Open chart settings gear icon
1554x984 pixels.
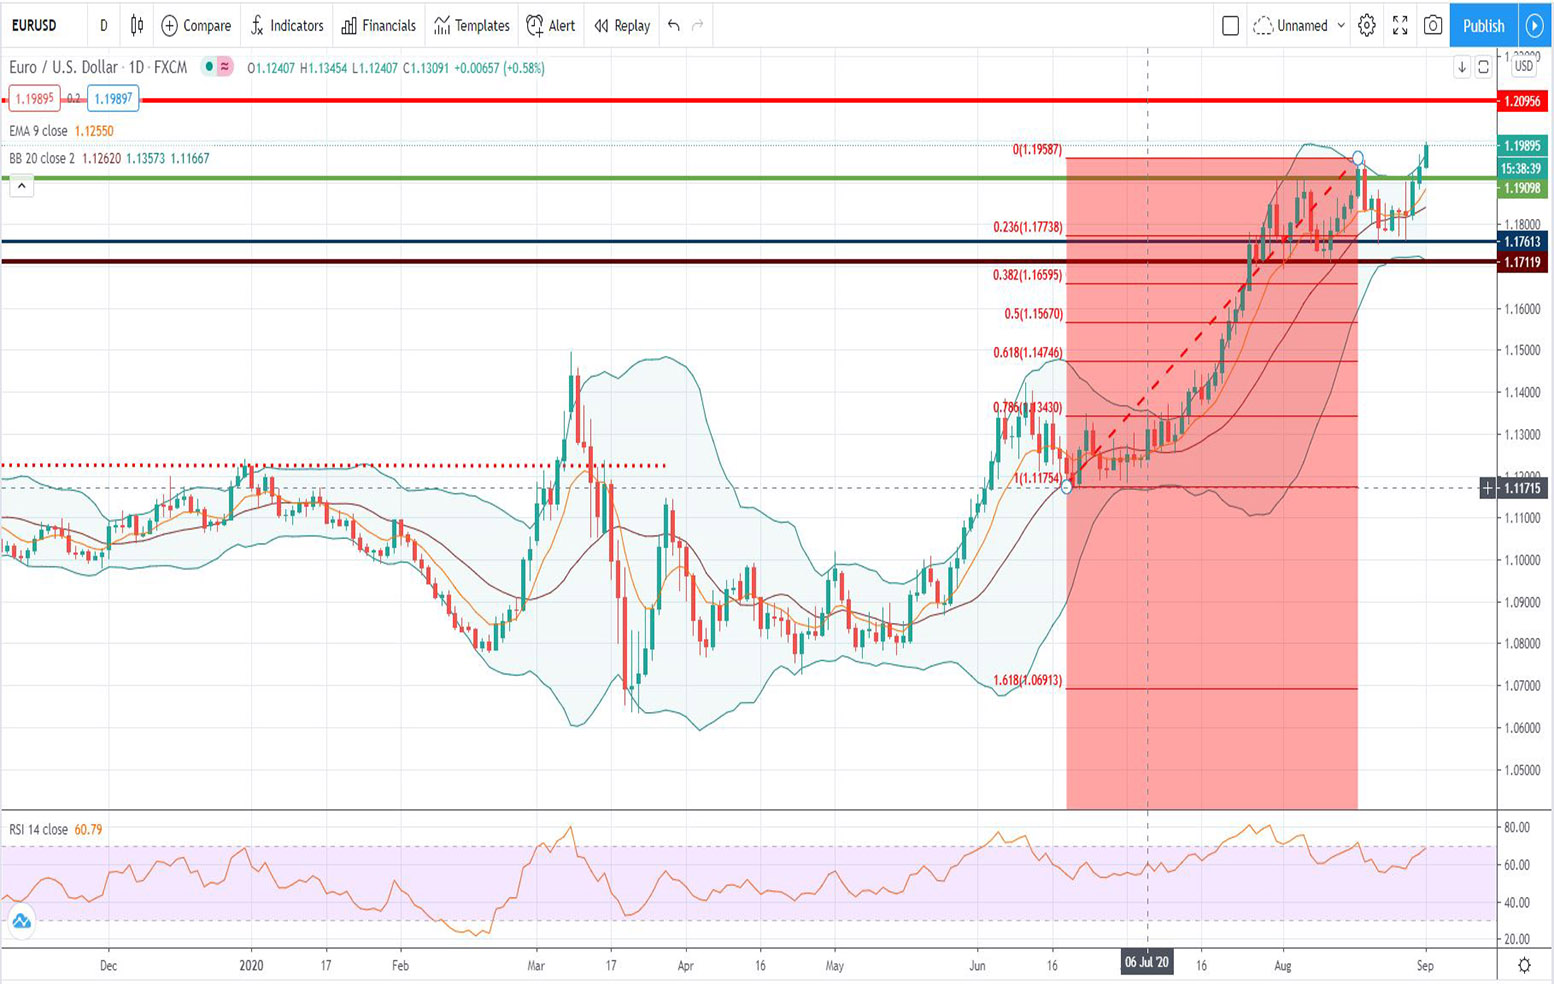1366,26
